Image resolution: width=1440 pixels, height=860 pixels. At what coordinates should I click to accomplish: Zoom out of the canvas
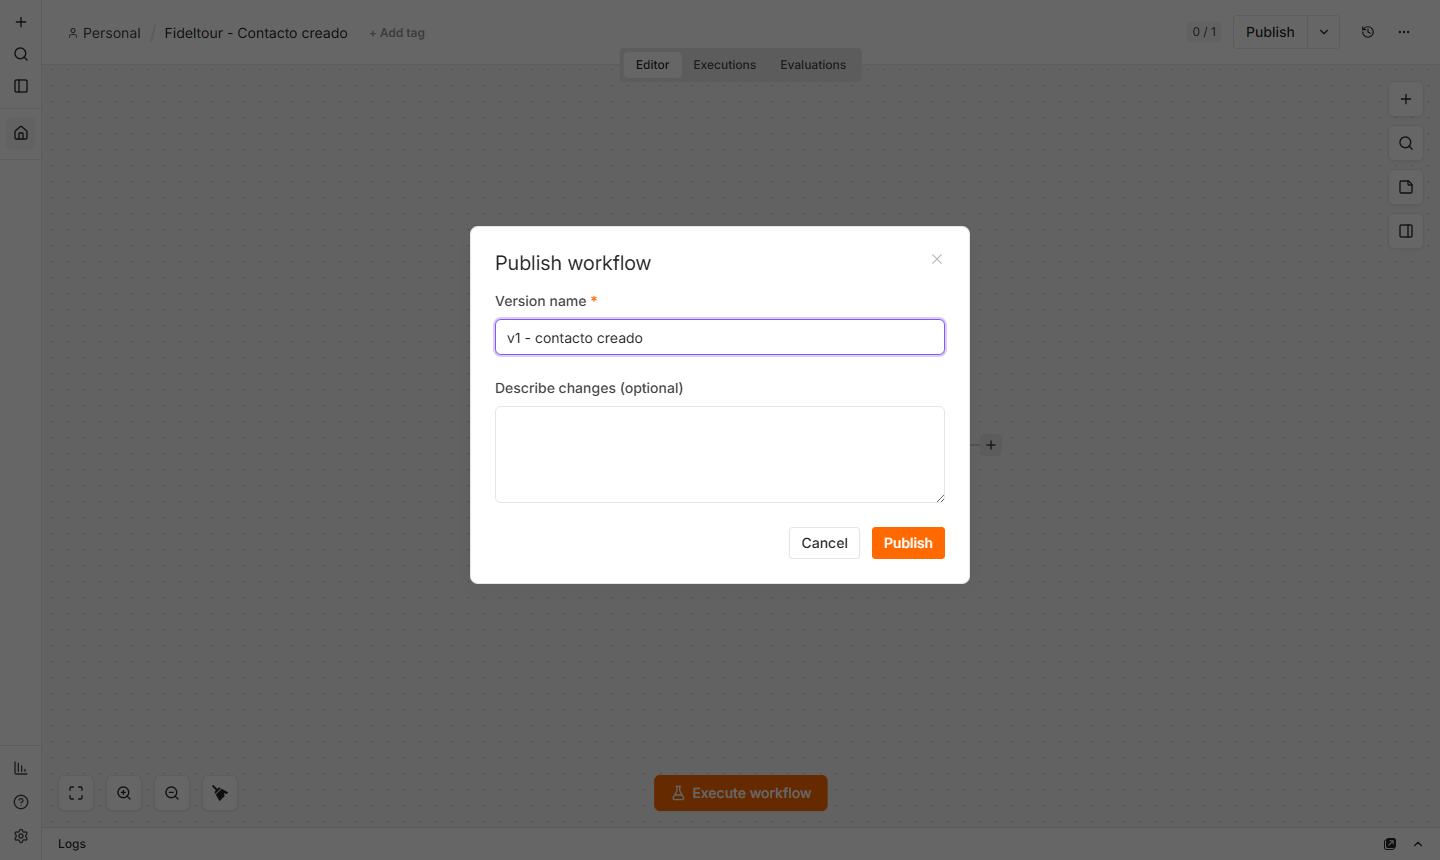(172, 793)
